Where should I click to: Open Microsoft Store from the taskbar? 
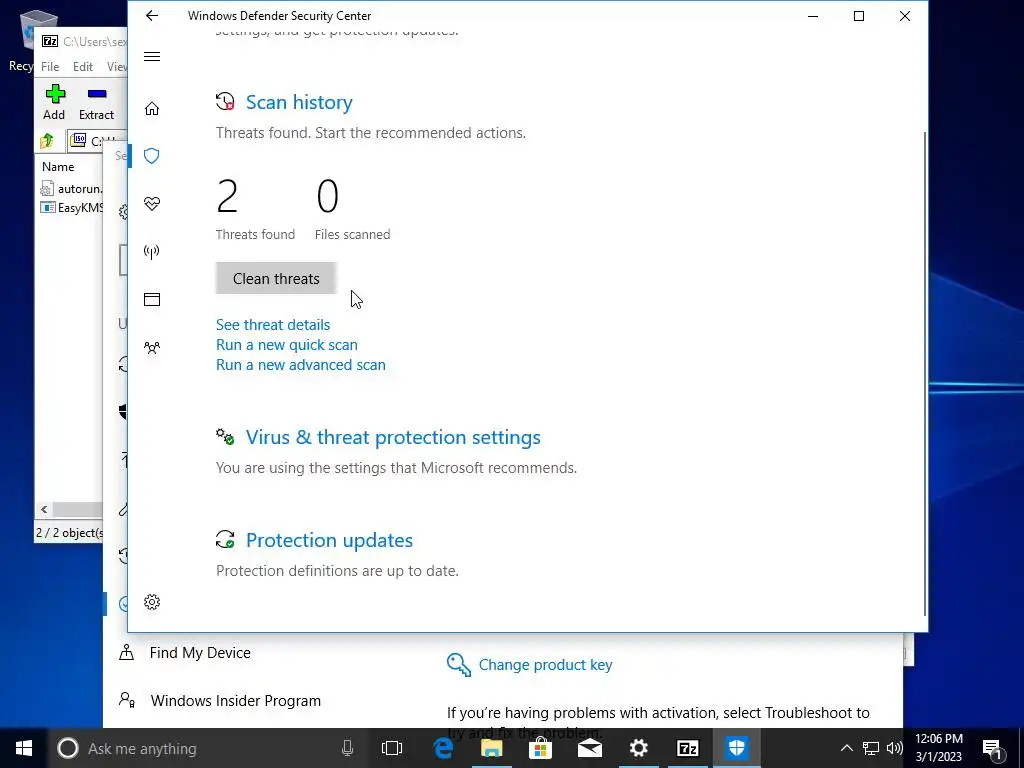541,748
